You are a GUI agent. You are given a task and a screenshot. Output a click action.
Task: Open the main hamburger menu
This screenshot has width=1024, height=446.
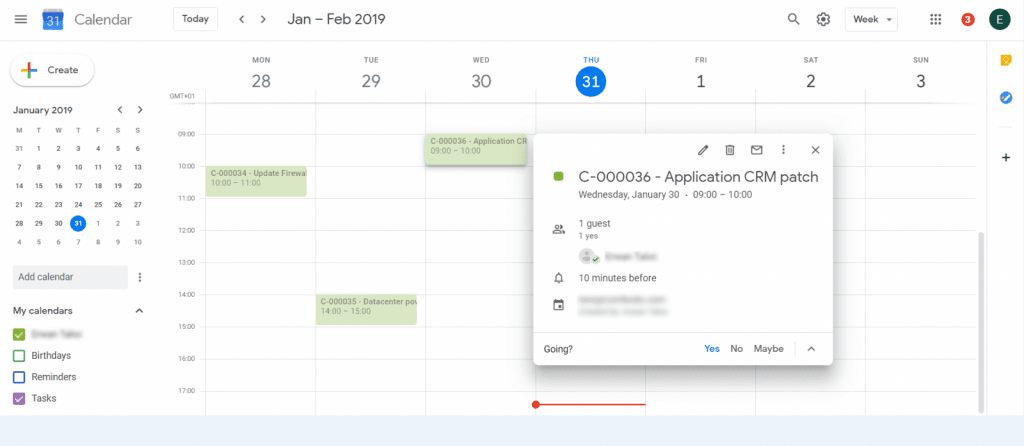click(x=21, y=19)
